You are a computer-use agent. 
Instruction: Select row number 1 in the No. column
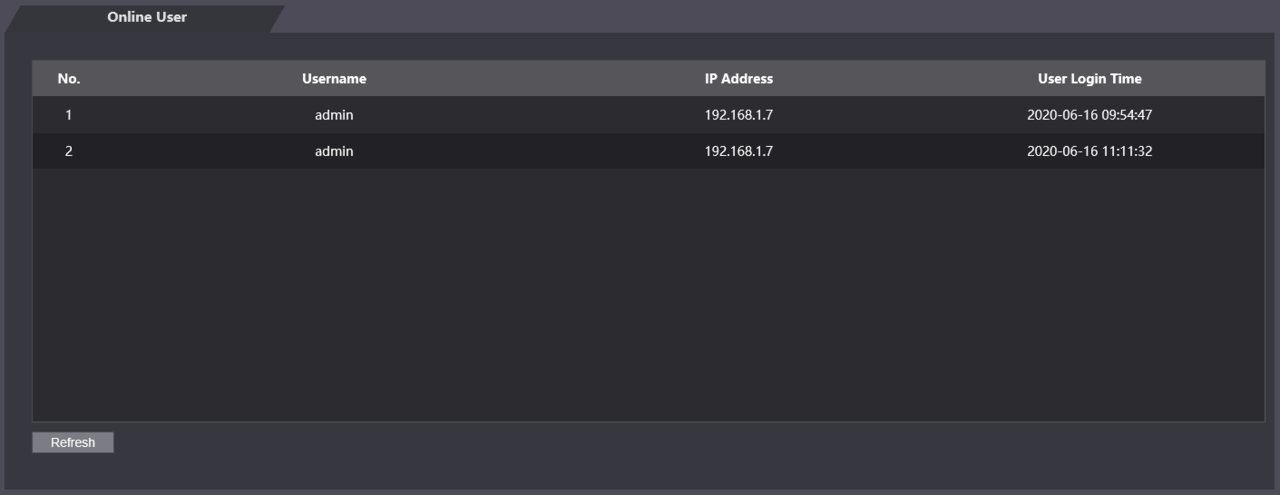tap(69, 115)
